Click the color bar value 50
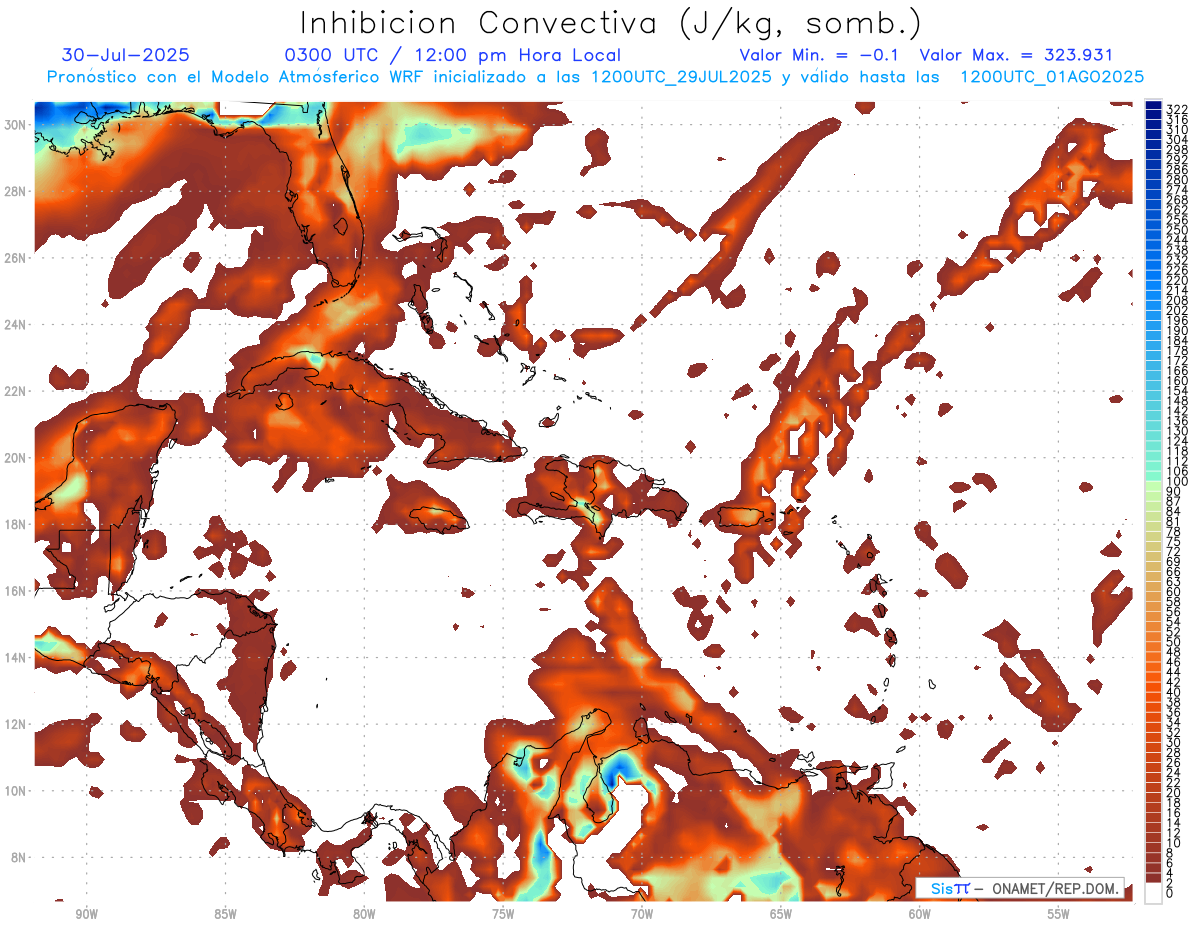 pyautogui.click(x=1174, y=642)
